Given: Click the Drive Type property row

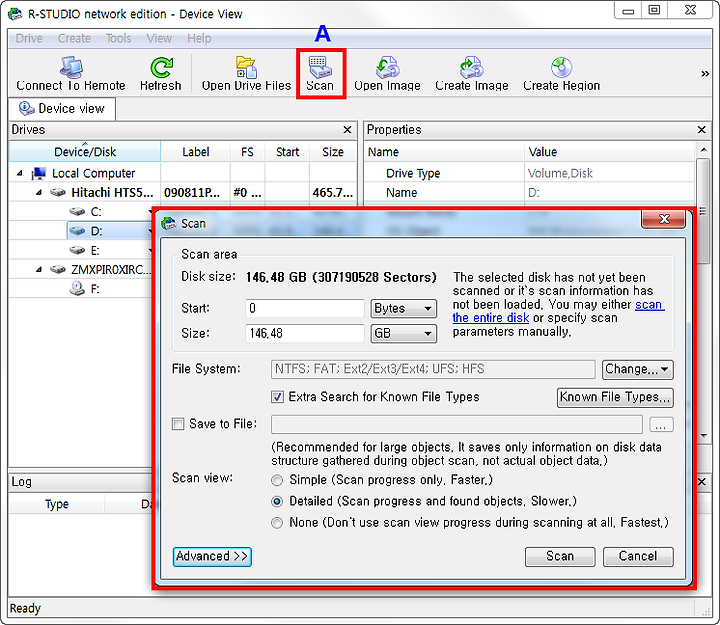Looking at the screenshot, I should point(529,173).
